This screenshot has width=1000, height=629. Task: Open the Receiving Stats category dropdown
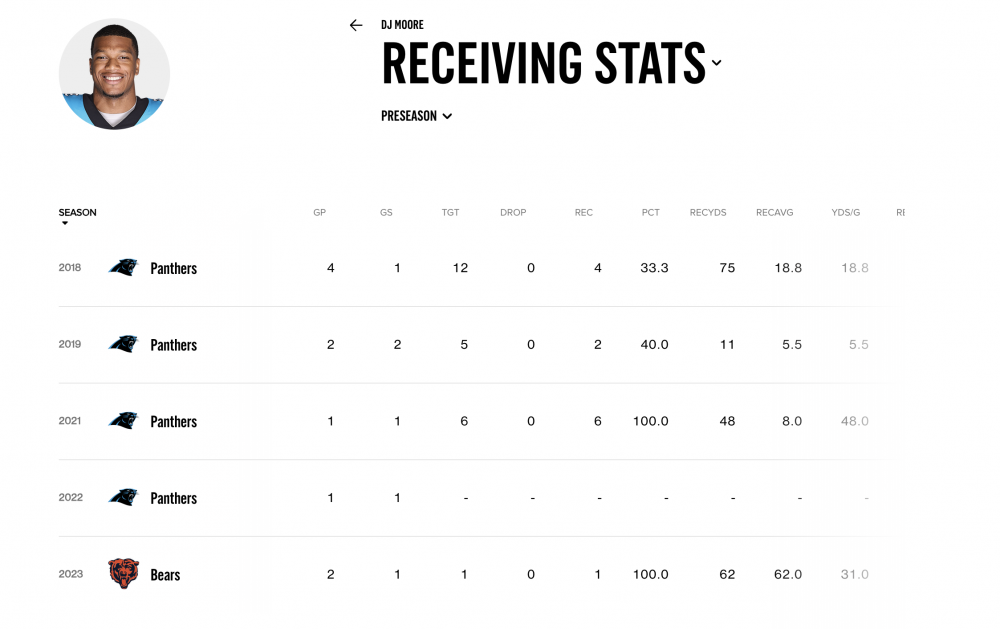[716, 63]
